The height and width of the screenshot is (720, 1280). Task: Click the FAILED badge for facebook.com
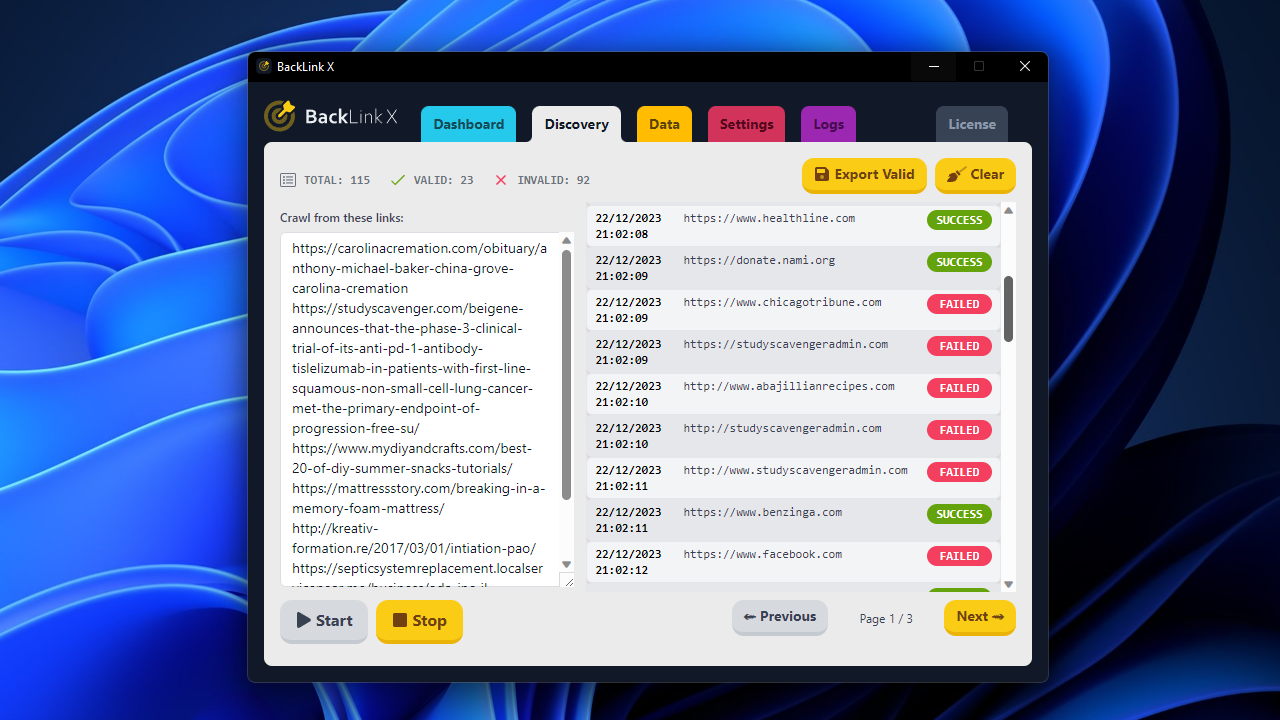[959, 556]
